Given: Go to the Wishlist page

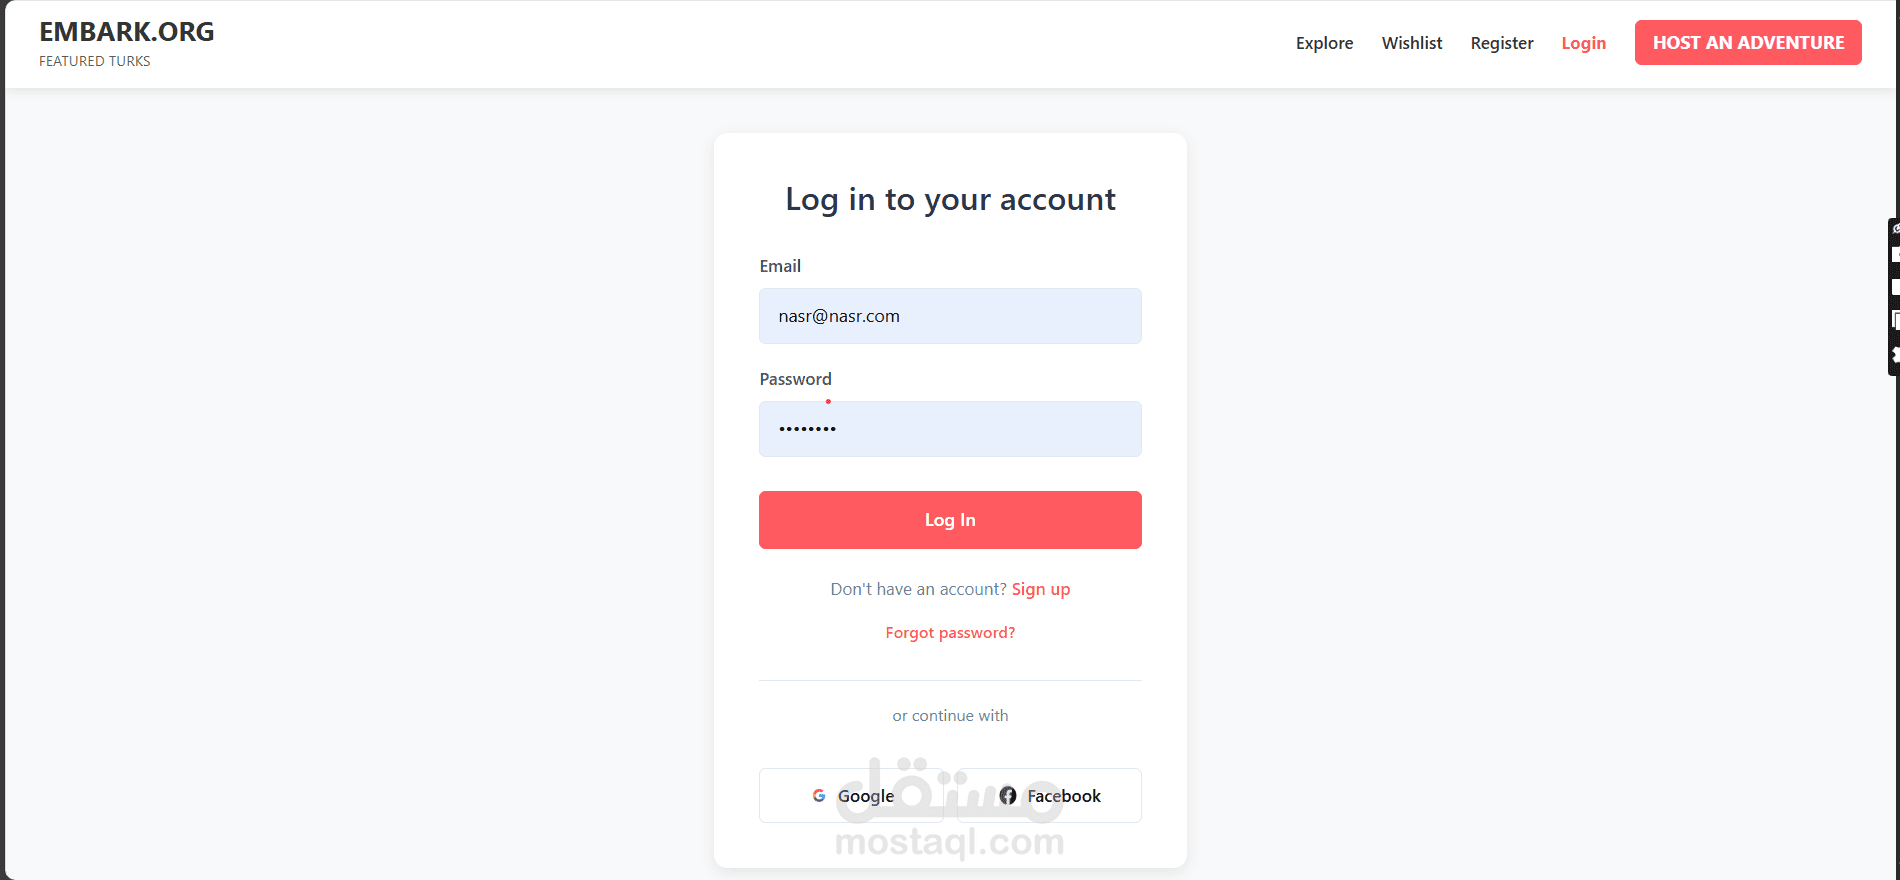Looking at the screenshot, I should [x=1412, y=43].
